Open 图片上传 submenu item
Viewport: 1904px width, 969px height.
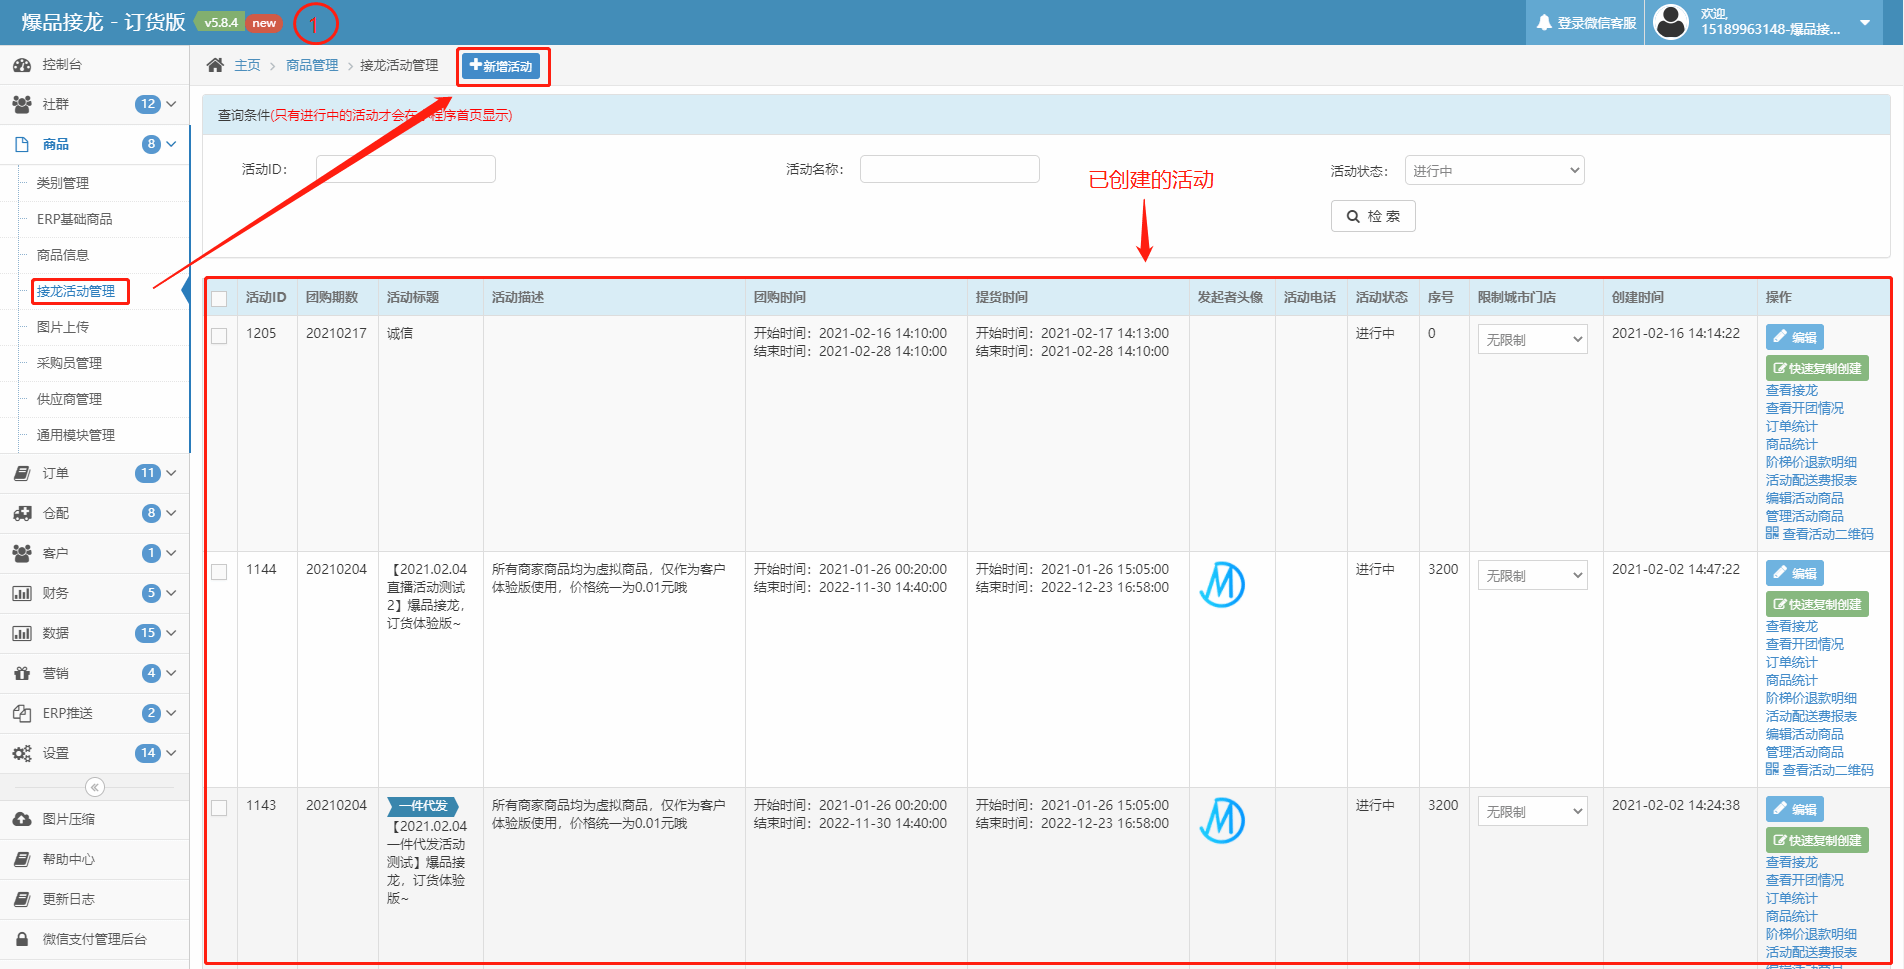click(x=63, y=327)
